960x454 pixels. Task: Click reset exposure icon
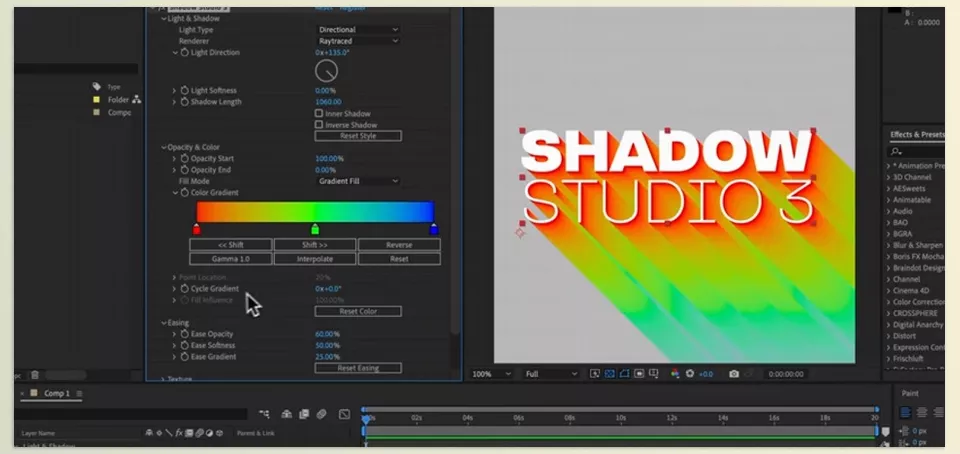click(x=690, y=373)
